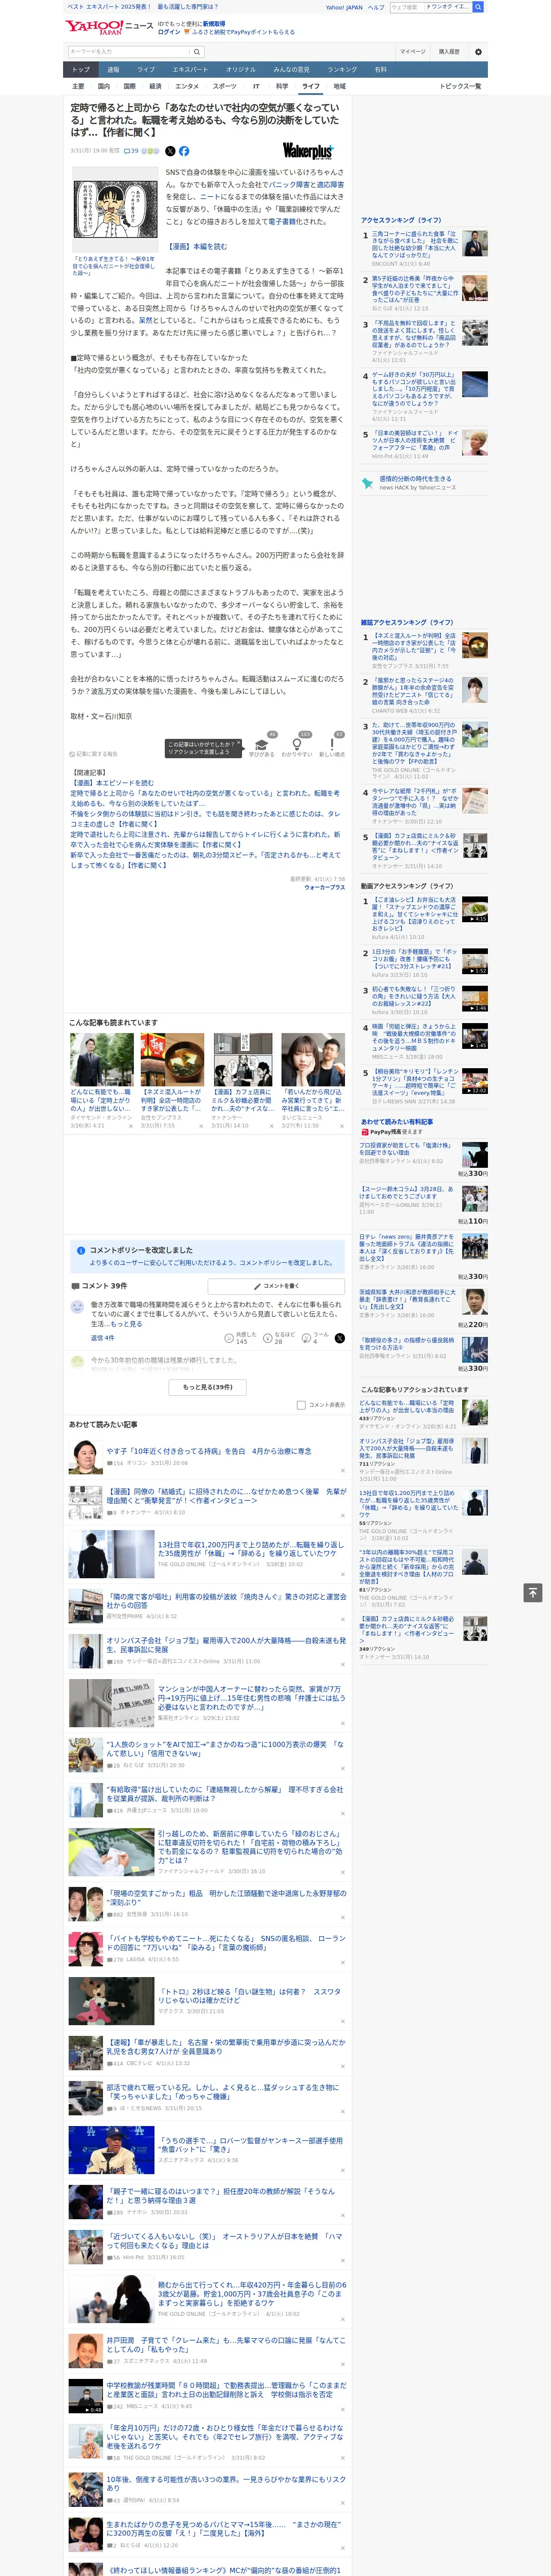Viewport: 551px width, 2576px height.
Task: Click the back-to-top arrow button
Action: click(533, 1592)
